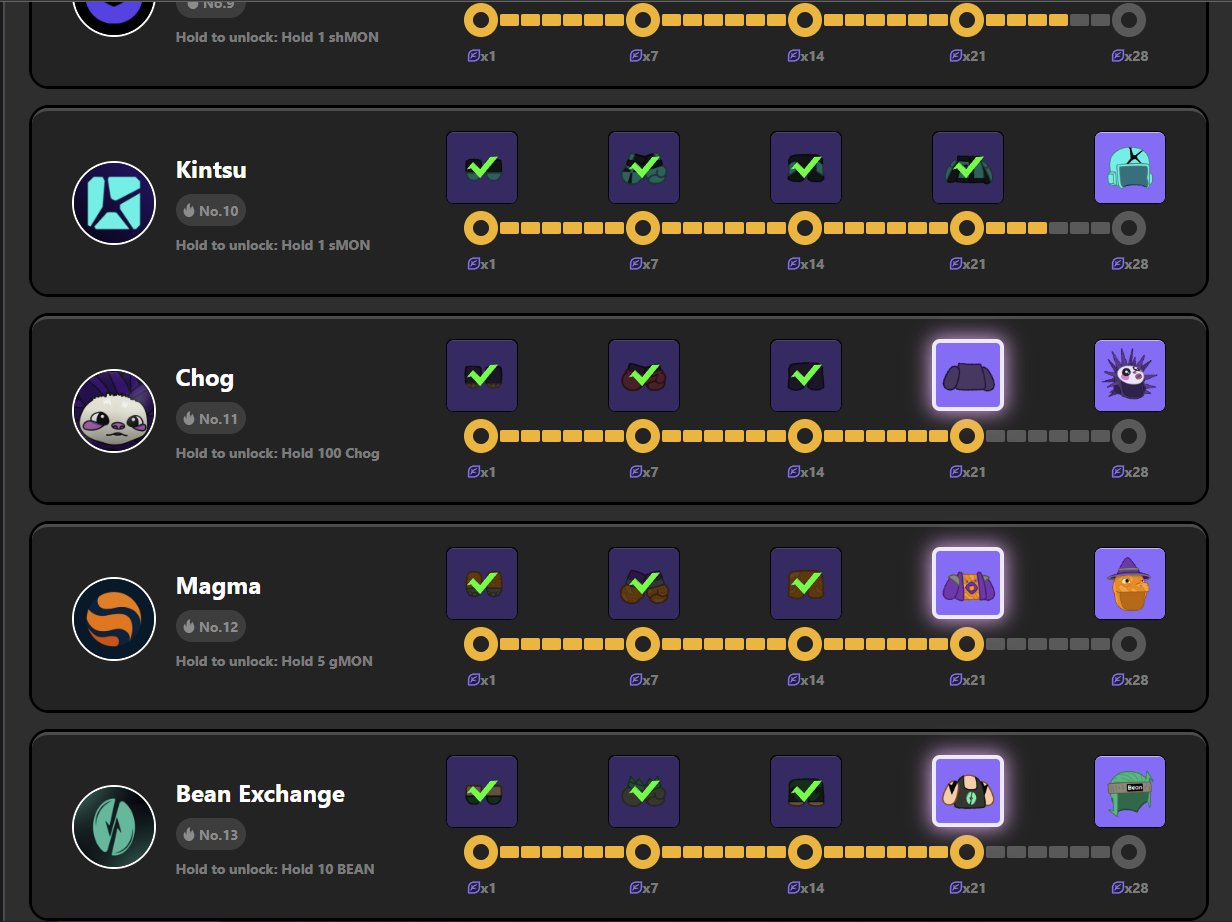Click Magma's x21 progress milestone node
This screenshot has width=1232, height=922.
[967, 645]
